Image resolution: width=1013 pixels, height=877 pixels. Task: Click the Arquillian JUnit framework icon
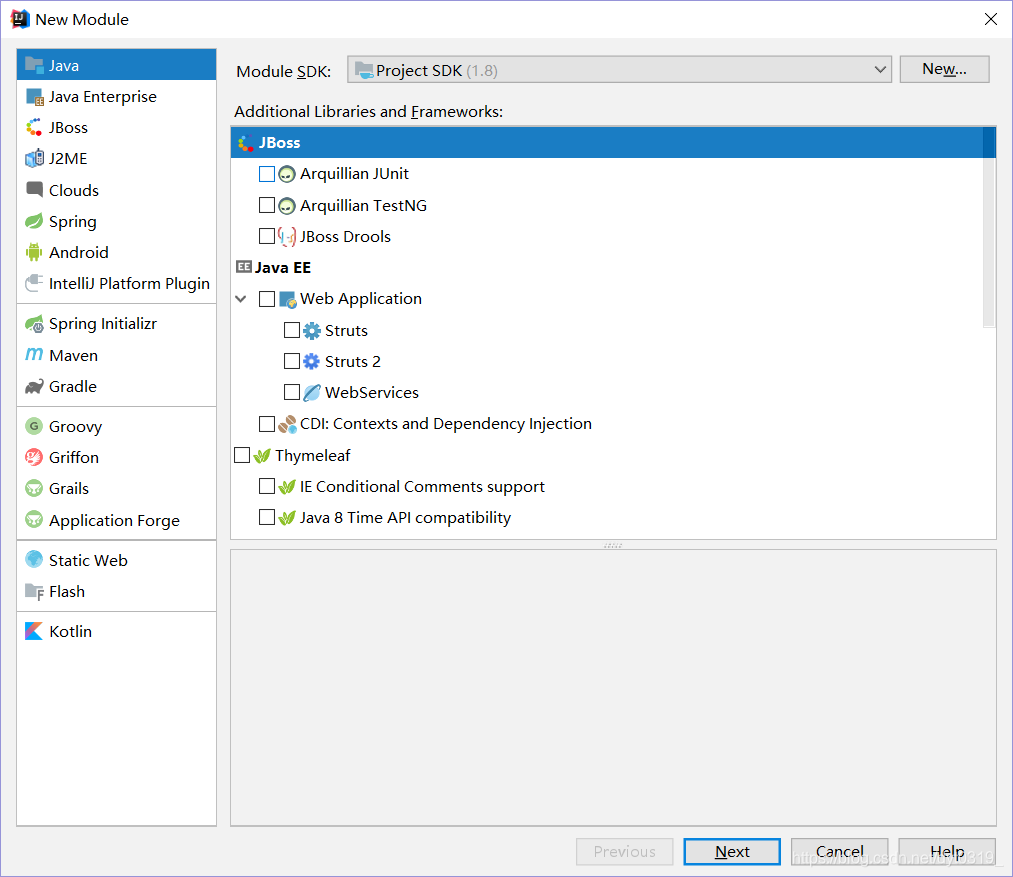[x=287, y=174]
